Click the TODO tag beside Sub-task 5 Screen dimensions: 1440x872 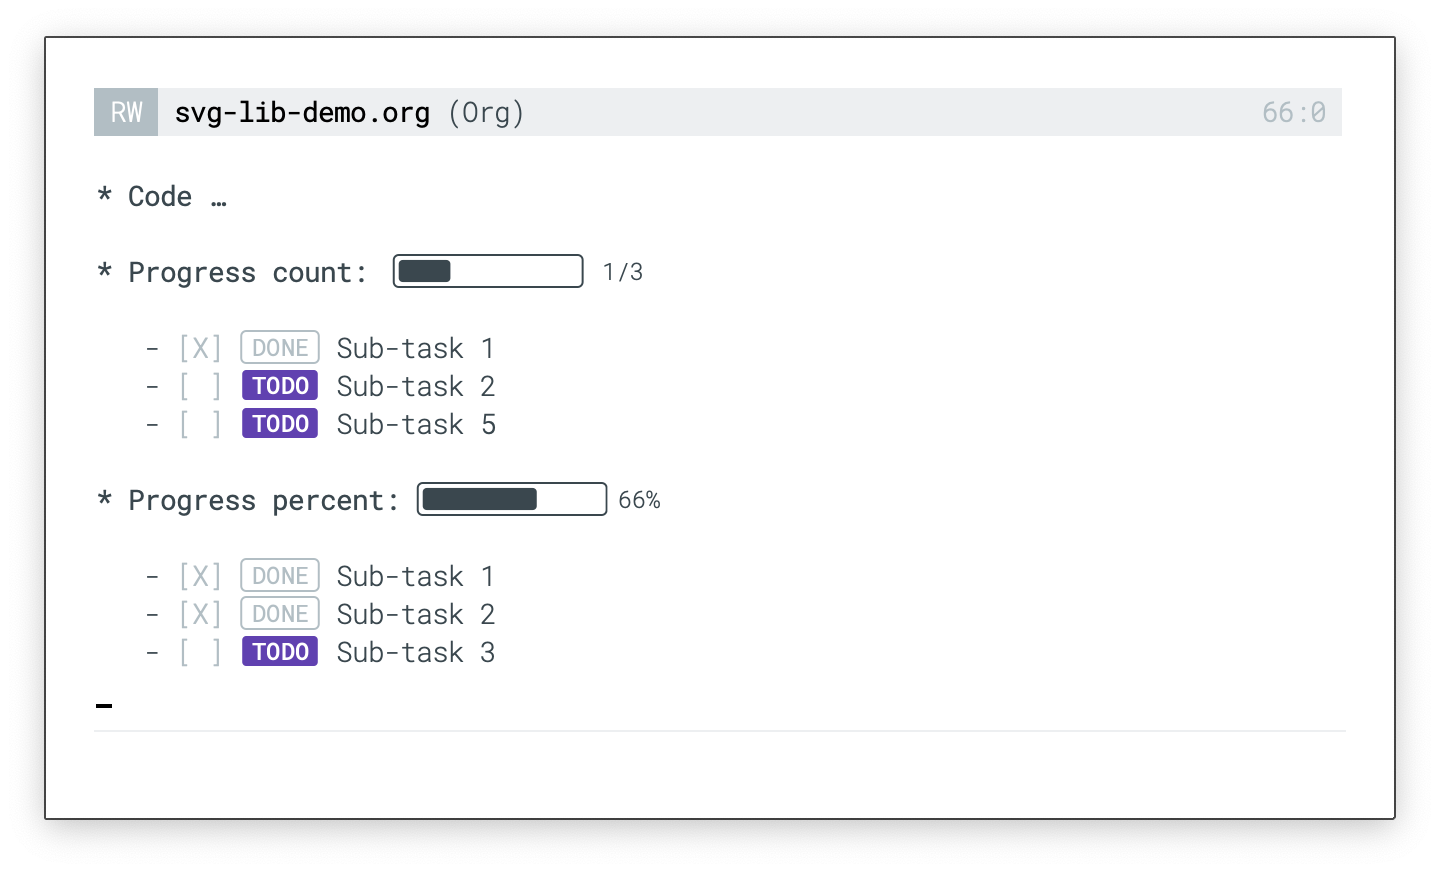pos(280,424)
